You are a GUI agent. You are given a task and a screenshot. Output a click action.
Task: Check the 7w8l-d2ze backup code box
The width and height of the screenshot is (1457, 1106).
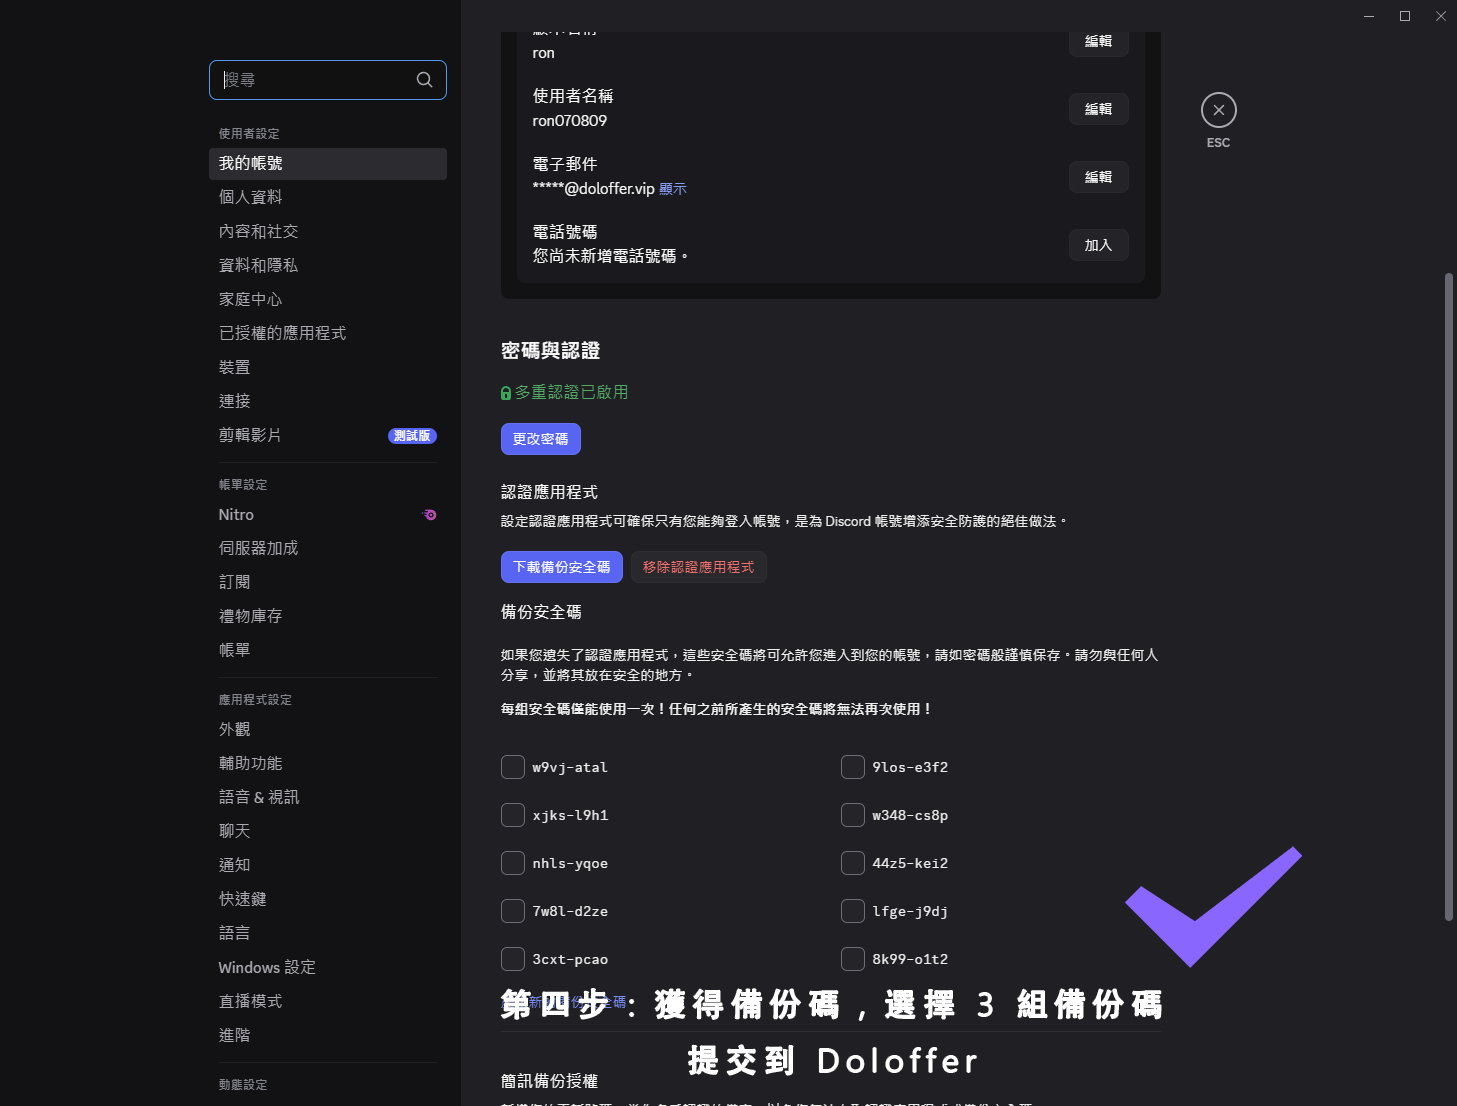click(x=513, y=911)
